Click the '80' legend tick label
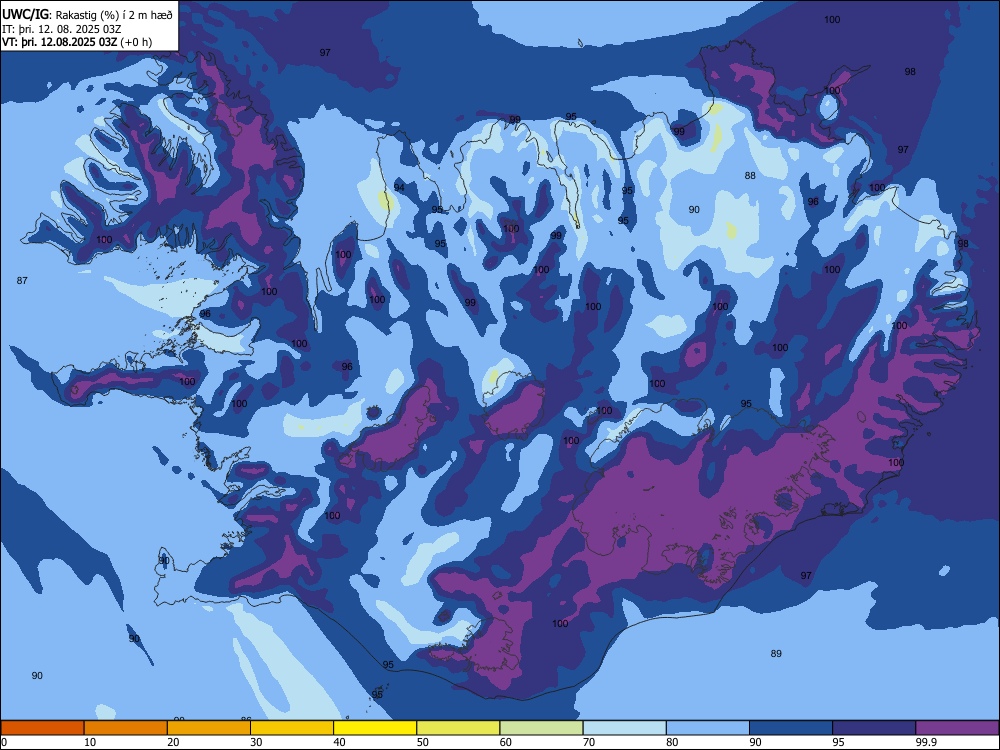Viewport: 1000px width, 750px height. point(672,742)
